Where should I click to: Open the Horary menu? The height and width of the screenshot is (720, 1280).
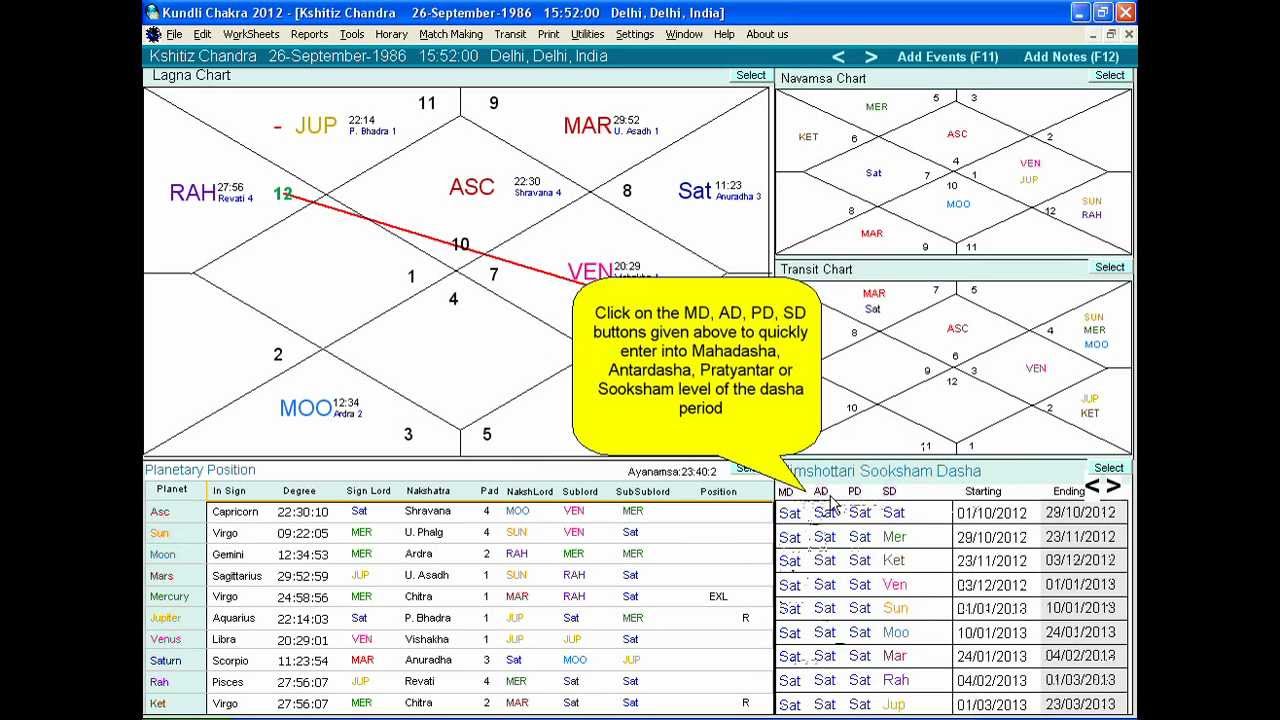click(391, 34)
